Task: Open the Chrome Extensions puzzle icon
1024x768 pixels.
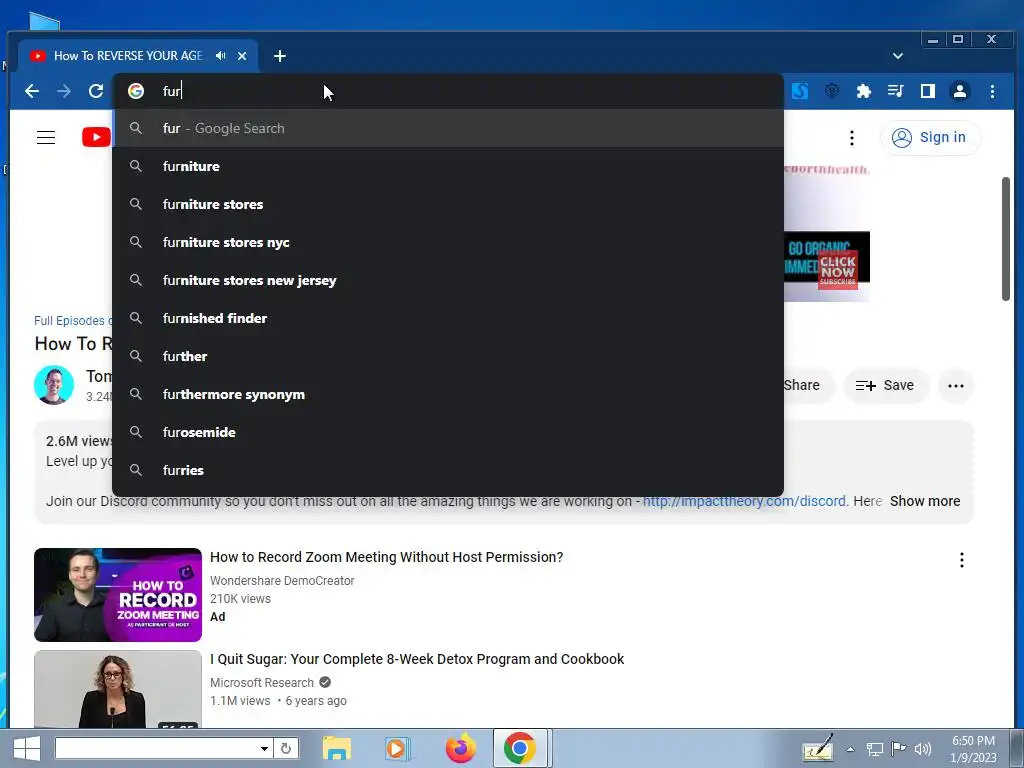Action: pyautogui.click(x=863, y=91)
